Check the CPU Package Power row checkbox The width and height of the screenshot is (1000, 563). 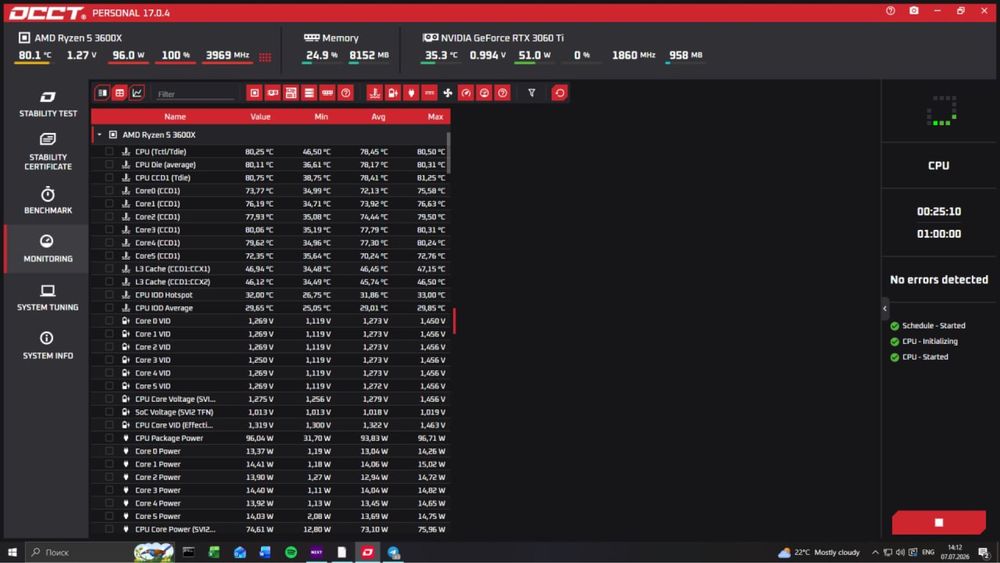[109, 438]
